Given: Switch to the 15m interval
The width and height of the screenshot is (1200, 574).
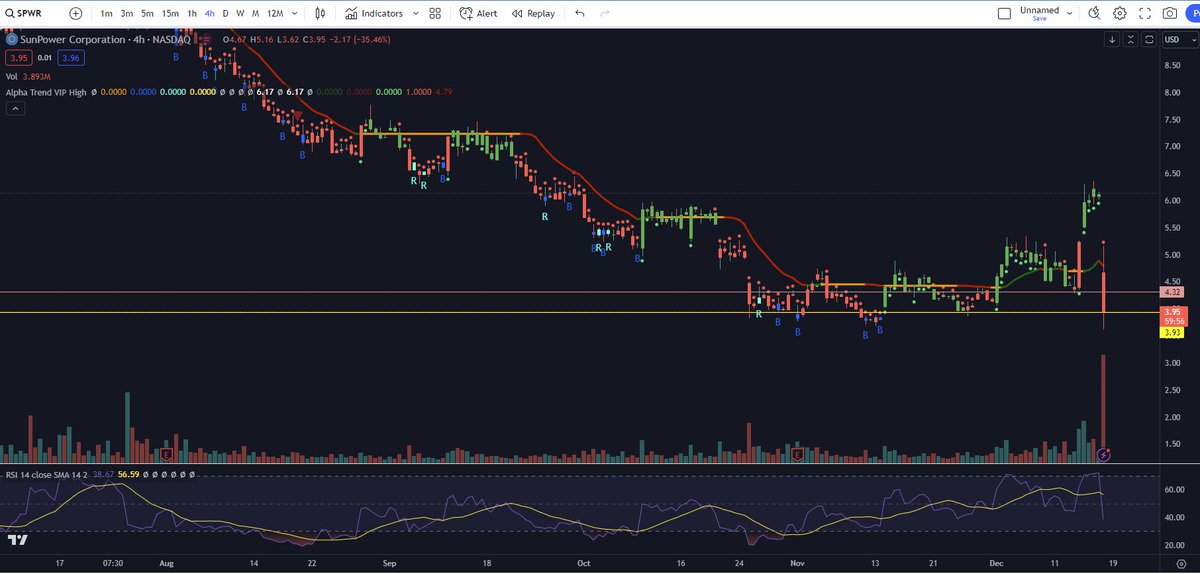Looking at the screenshot, I should click(x=171, y=14).
